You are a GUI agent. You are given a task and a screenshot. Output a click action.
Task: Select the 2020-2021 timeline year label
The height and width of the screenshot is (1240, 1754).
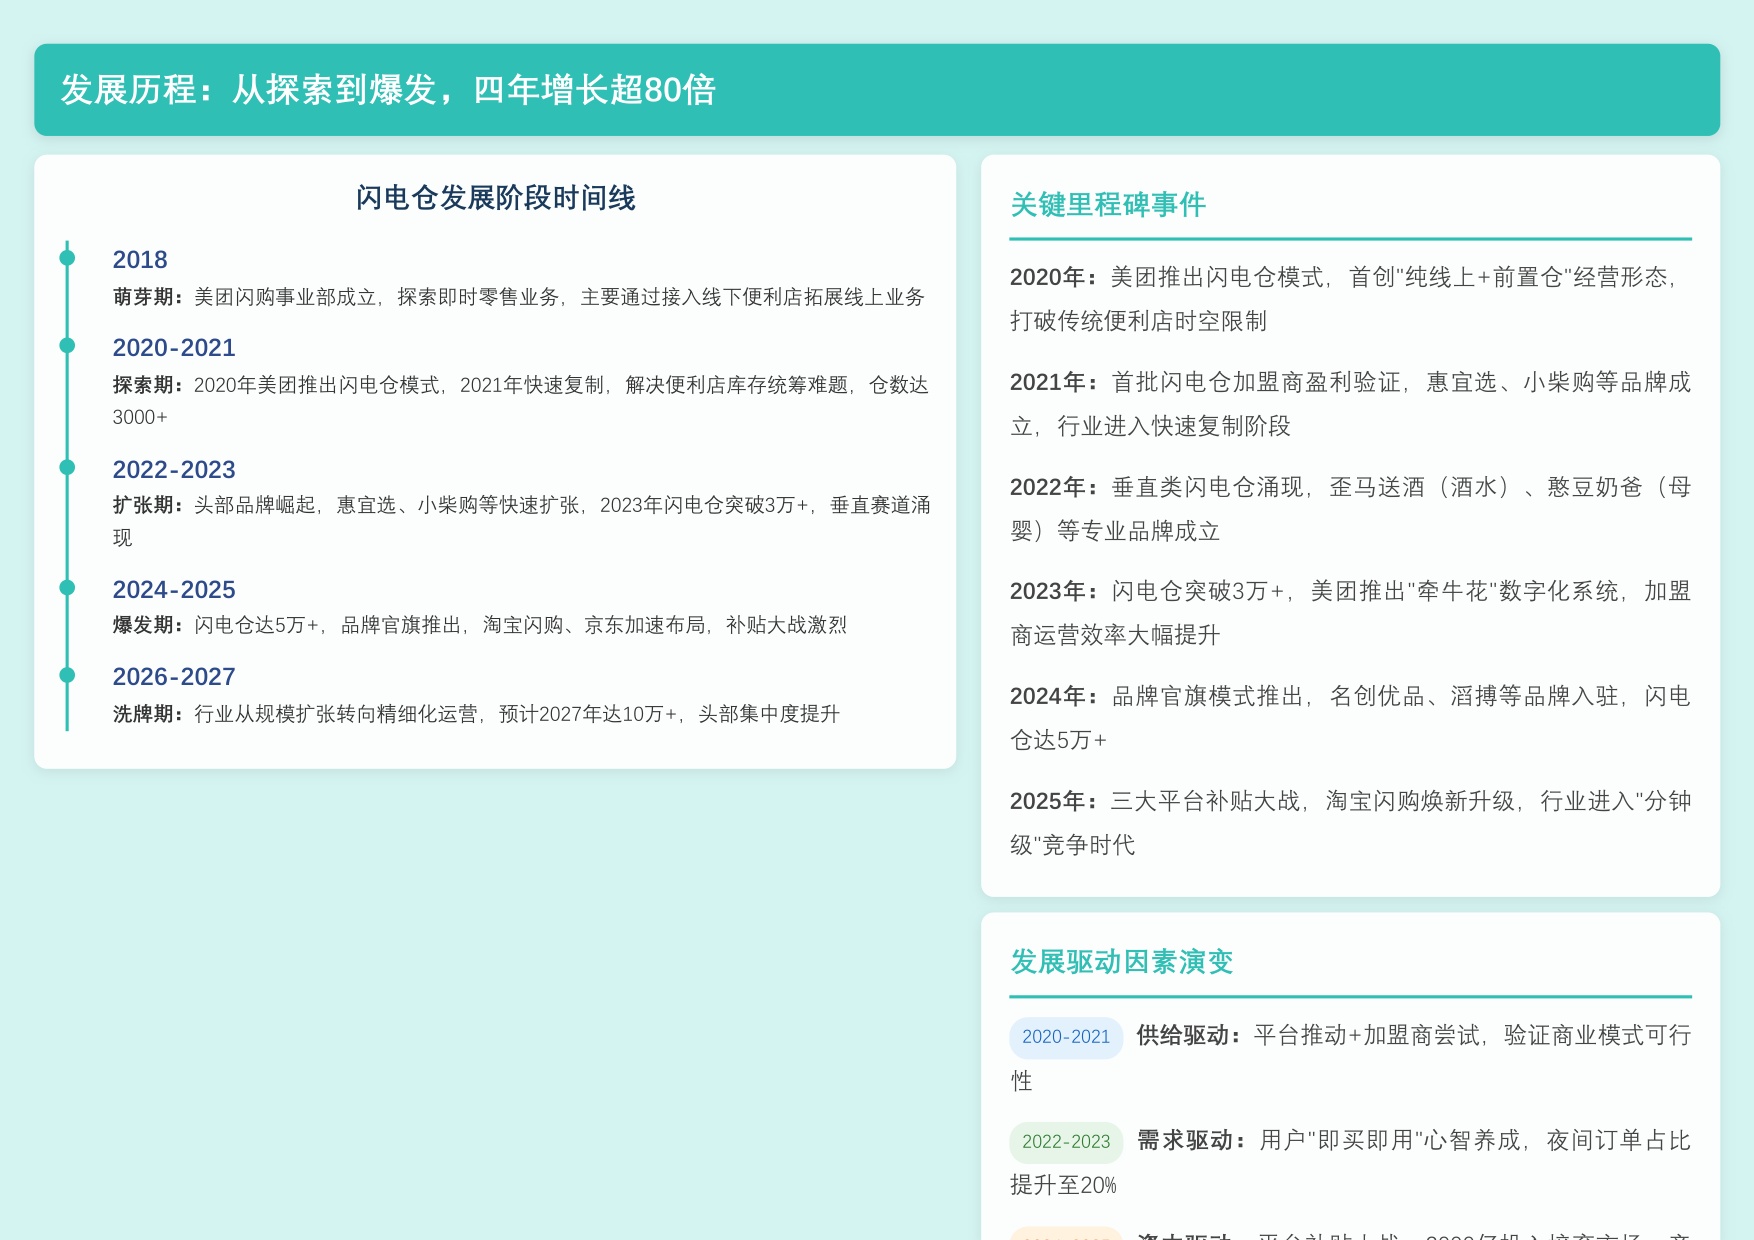click(x=174, y=348)
